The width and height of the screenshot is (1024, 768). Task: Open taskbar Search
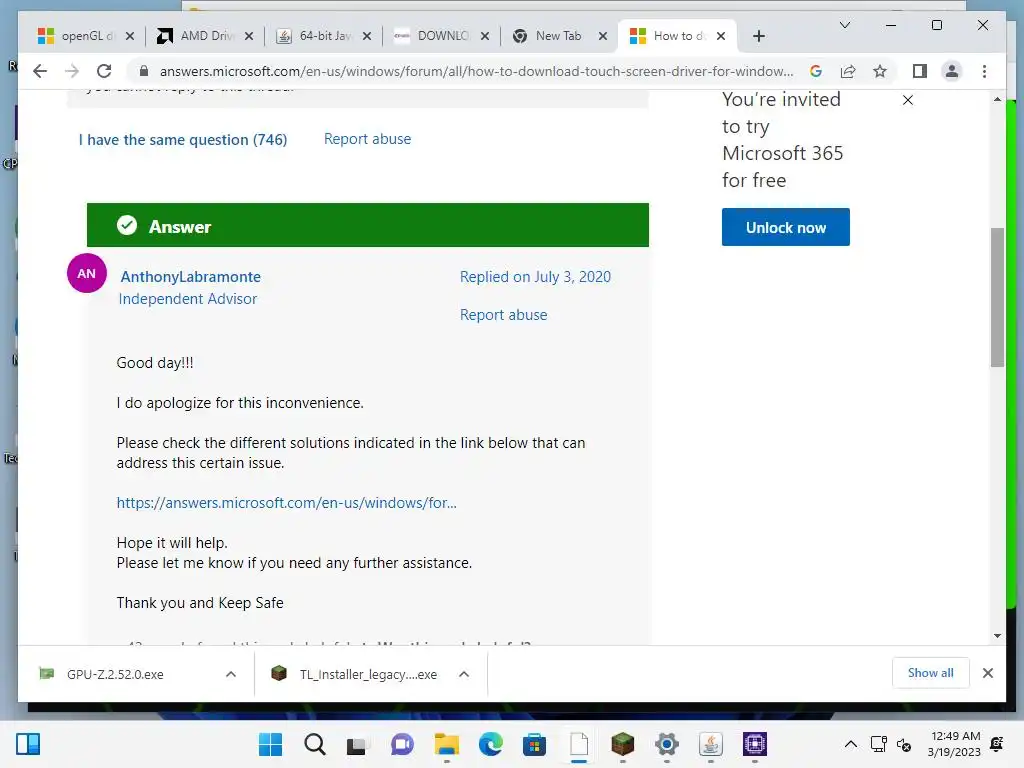tap(315, 744)
